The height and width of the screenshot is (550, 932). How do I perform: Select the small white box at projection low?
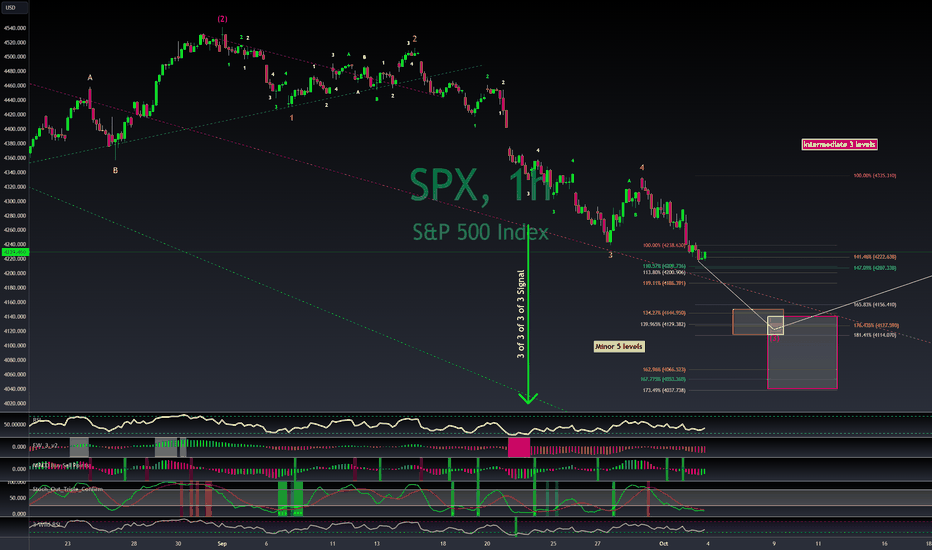click(776, 325)
